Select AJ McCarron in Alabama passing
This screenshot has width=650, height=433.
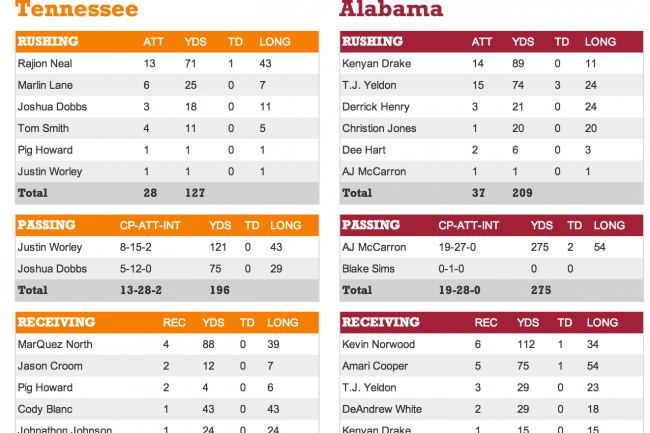click(374, 247)
